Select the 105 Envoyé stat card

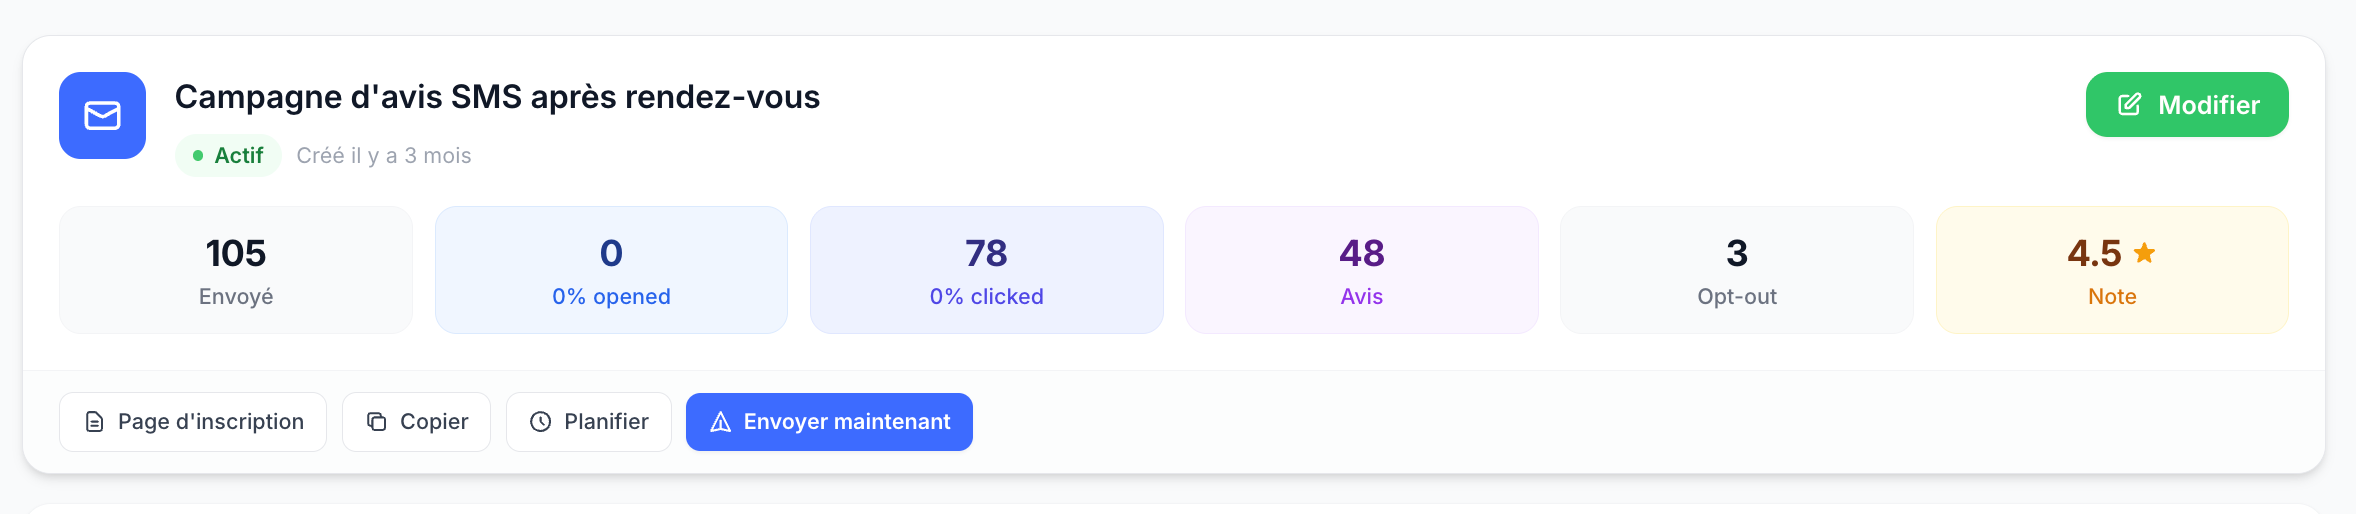[236, 270]
